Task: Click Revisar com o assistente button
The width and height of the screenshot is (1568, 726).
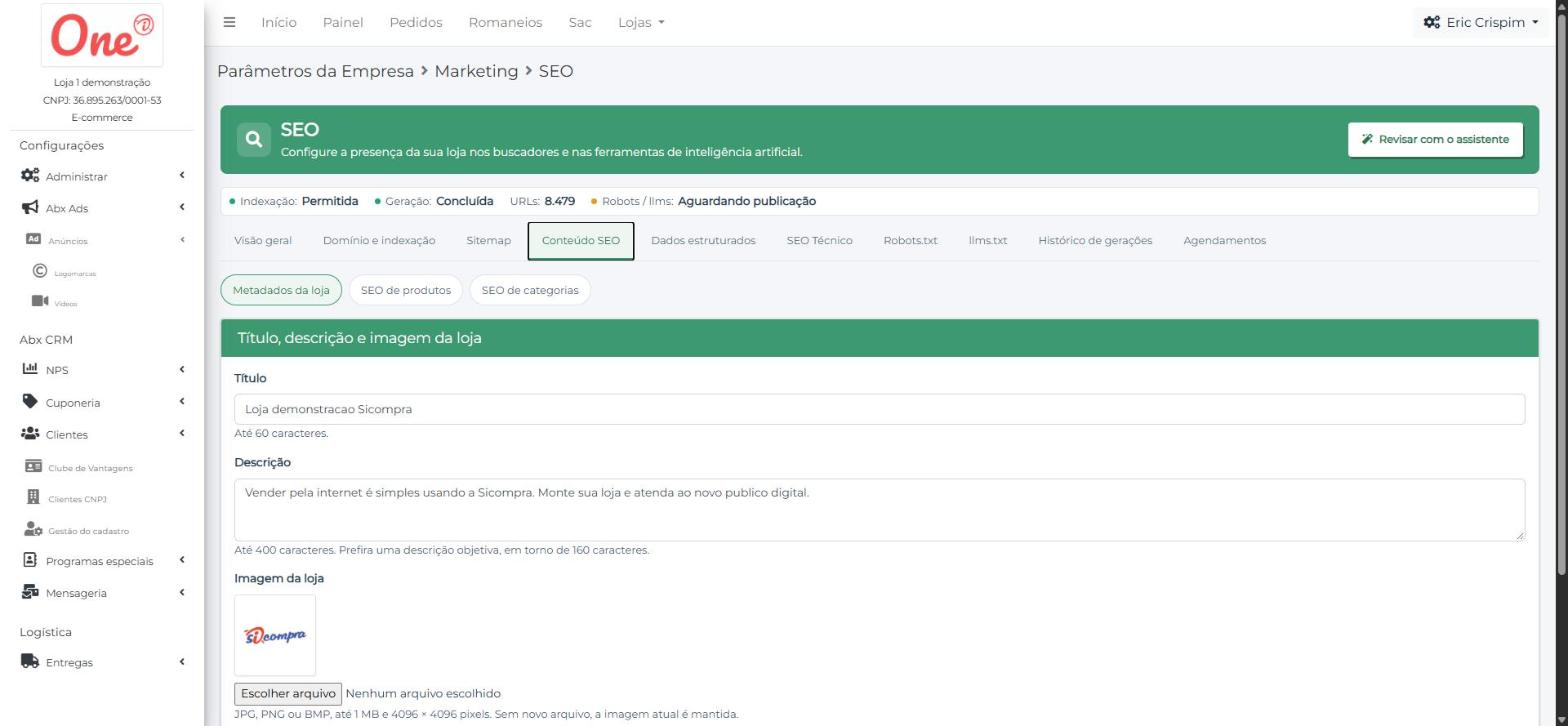Action: pos(1435,139)
